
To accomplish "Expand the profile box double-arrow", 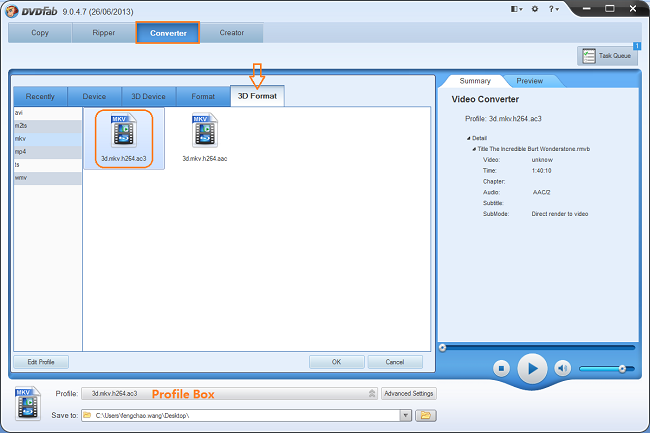I will click(x=372, y=394).
